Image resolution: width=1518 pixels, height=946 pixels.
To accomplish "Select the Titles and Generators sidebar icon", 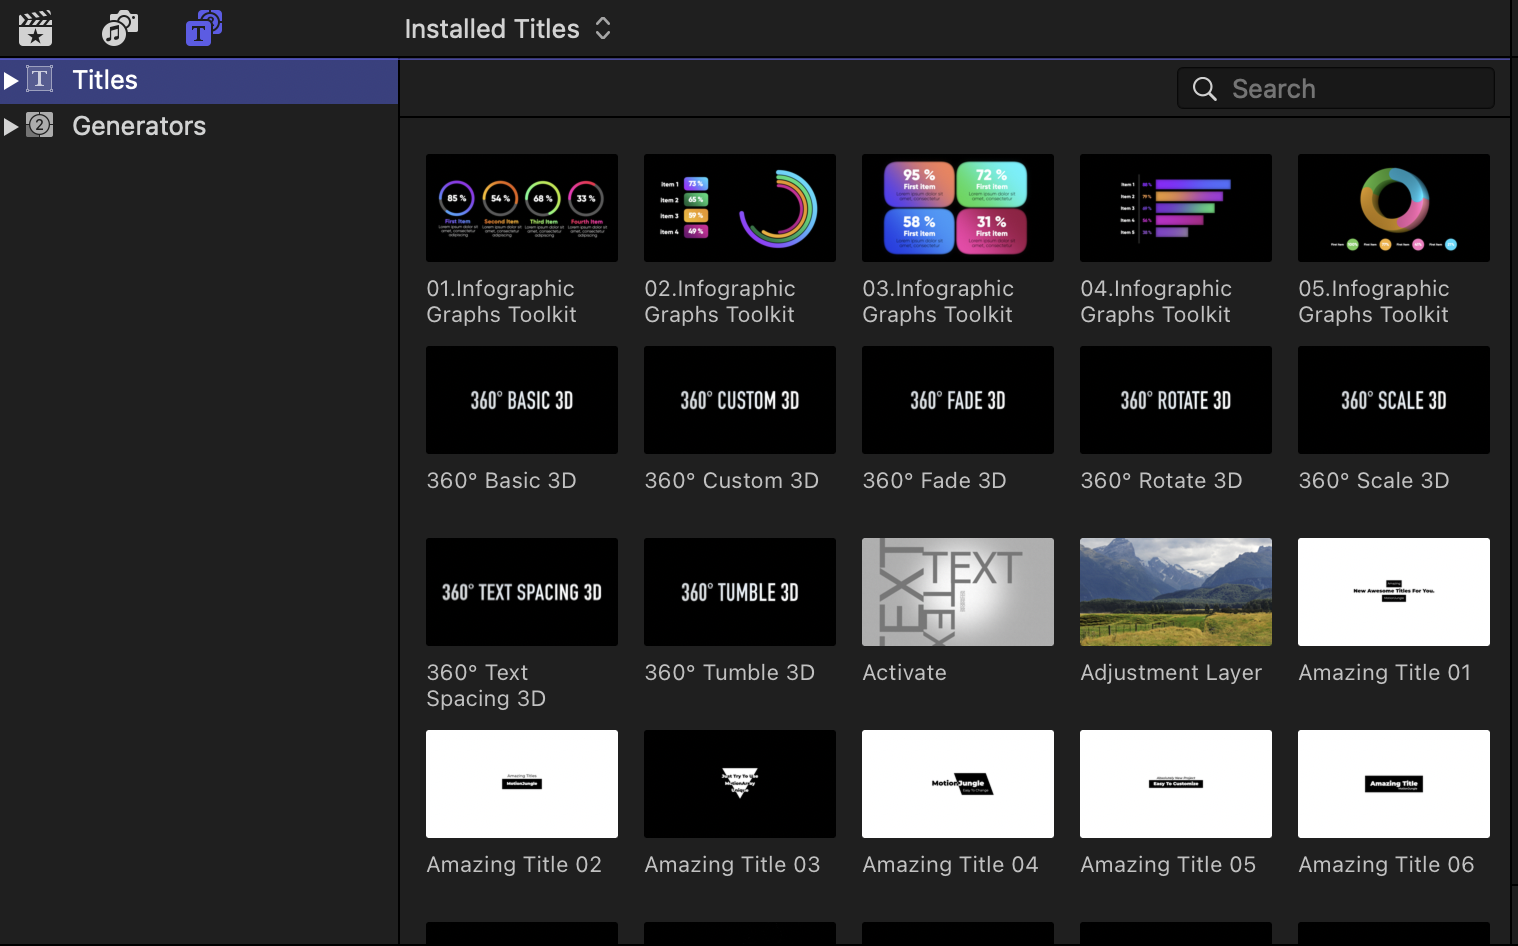I will point(203,28).
